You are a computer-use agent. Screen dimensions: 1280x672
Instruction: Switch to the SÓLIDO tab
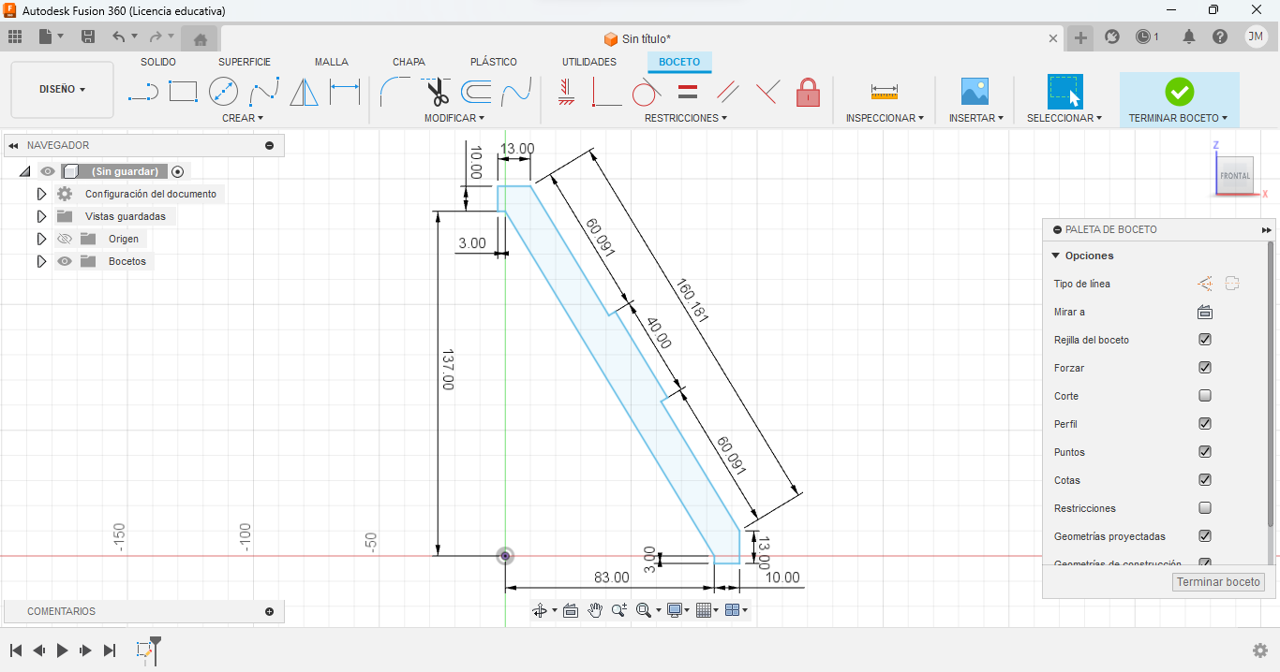pyautogui.click(x=158, y=62)
